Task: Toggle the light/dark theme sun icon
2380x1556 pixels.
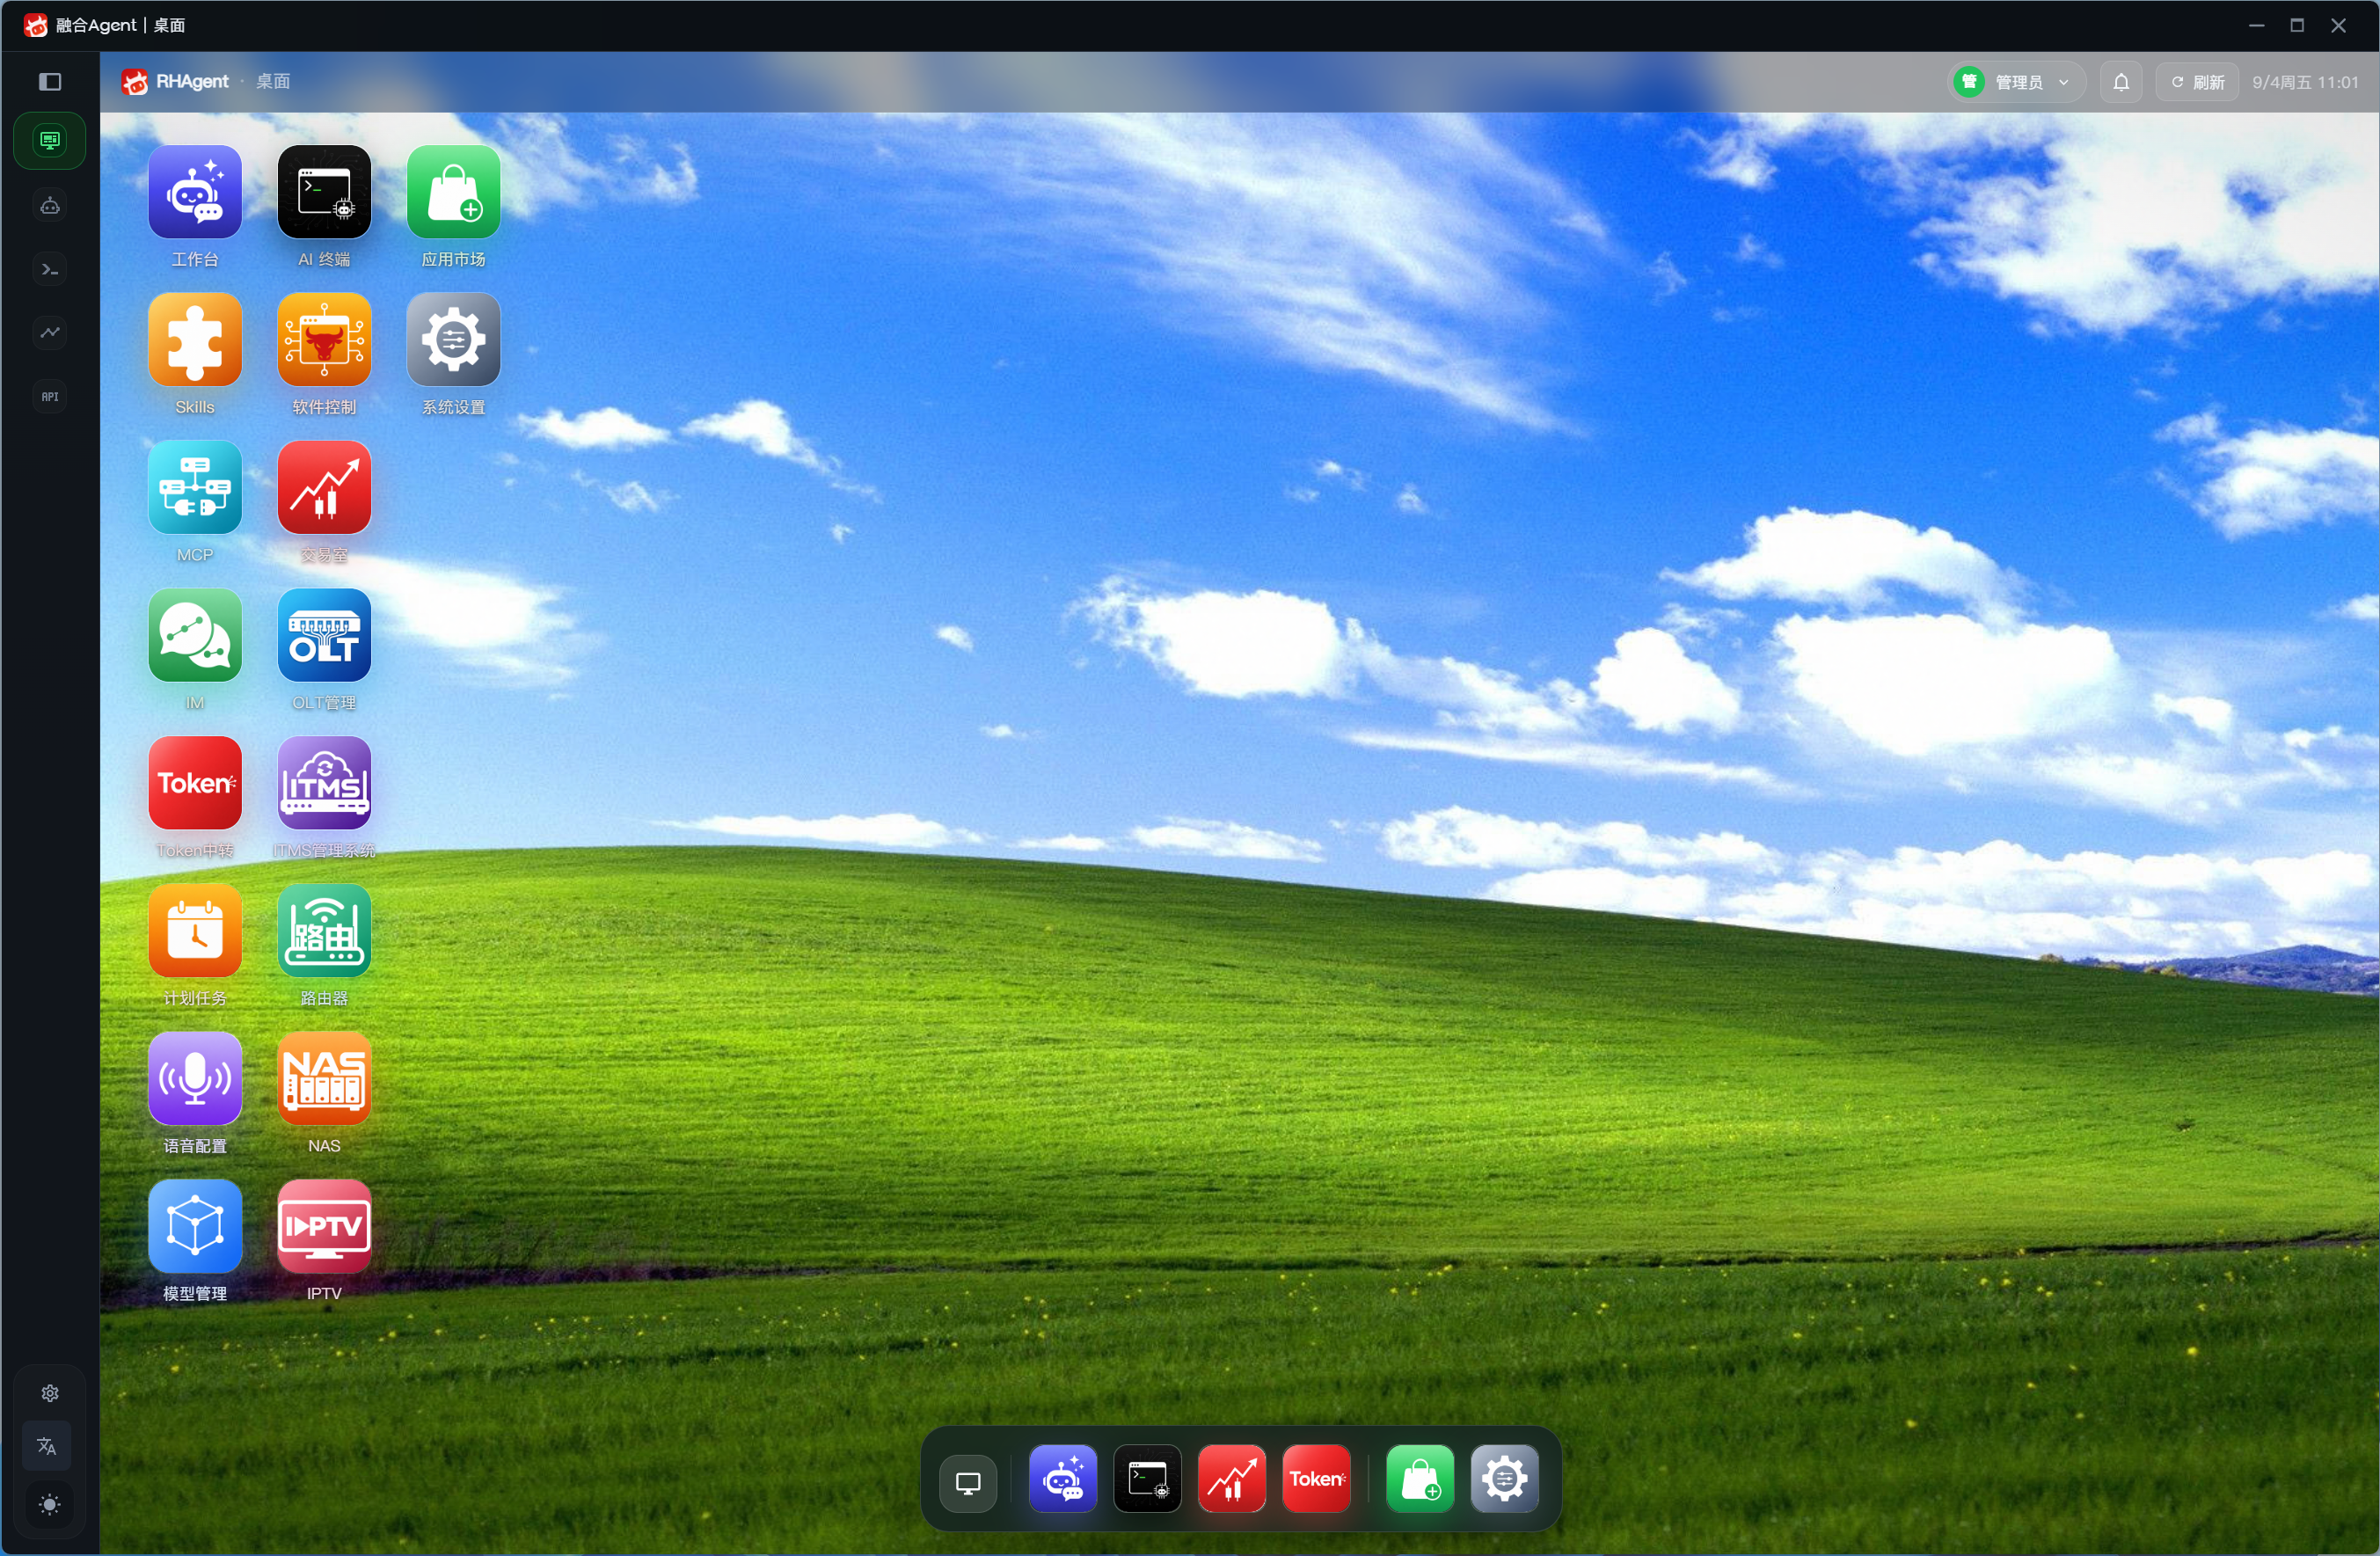Action: (50, 1505)
